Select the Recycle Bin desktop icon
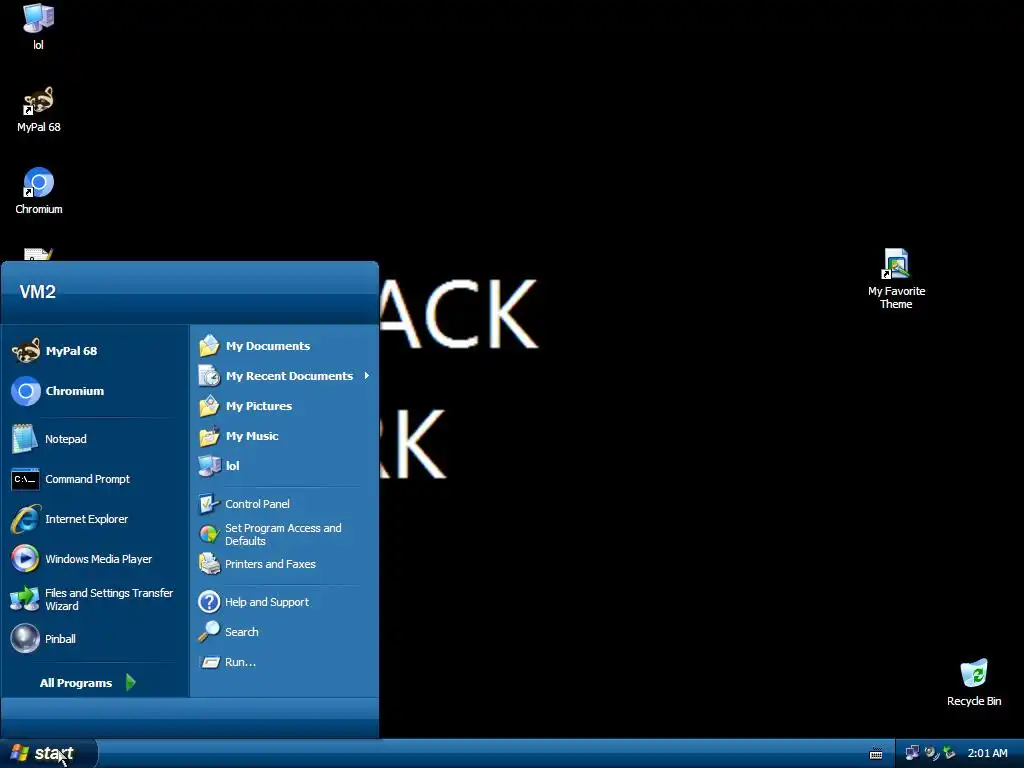 974,682
